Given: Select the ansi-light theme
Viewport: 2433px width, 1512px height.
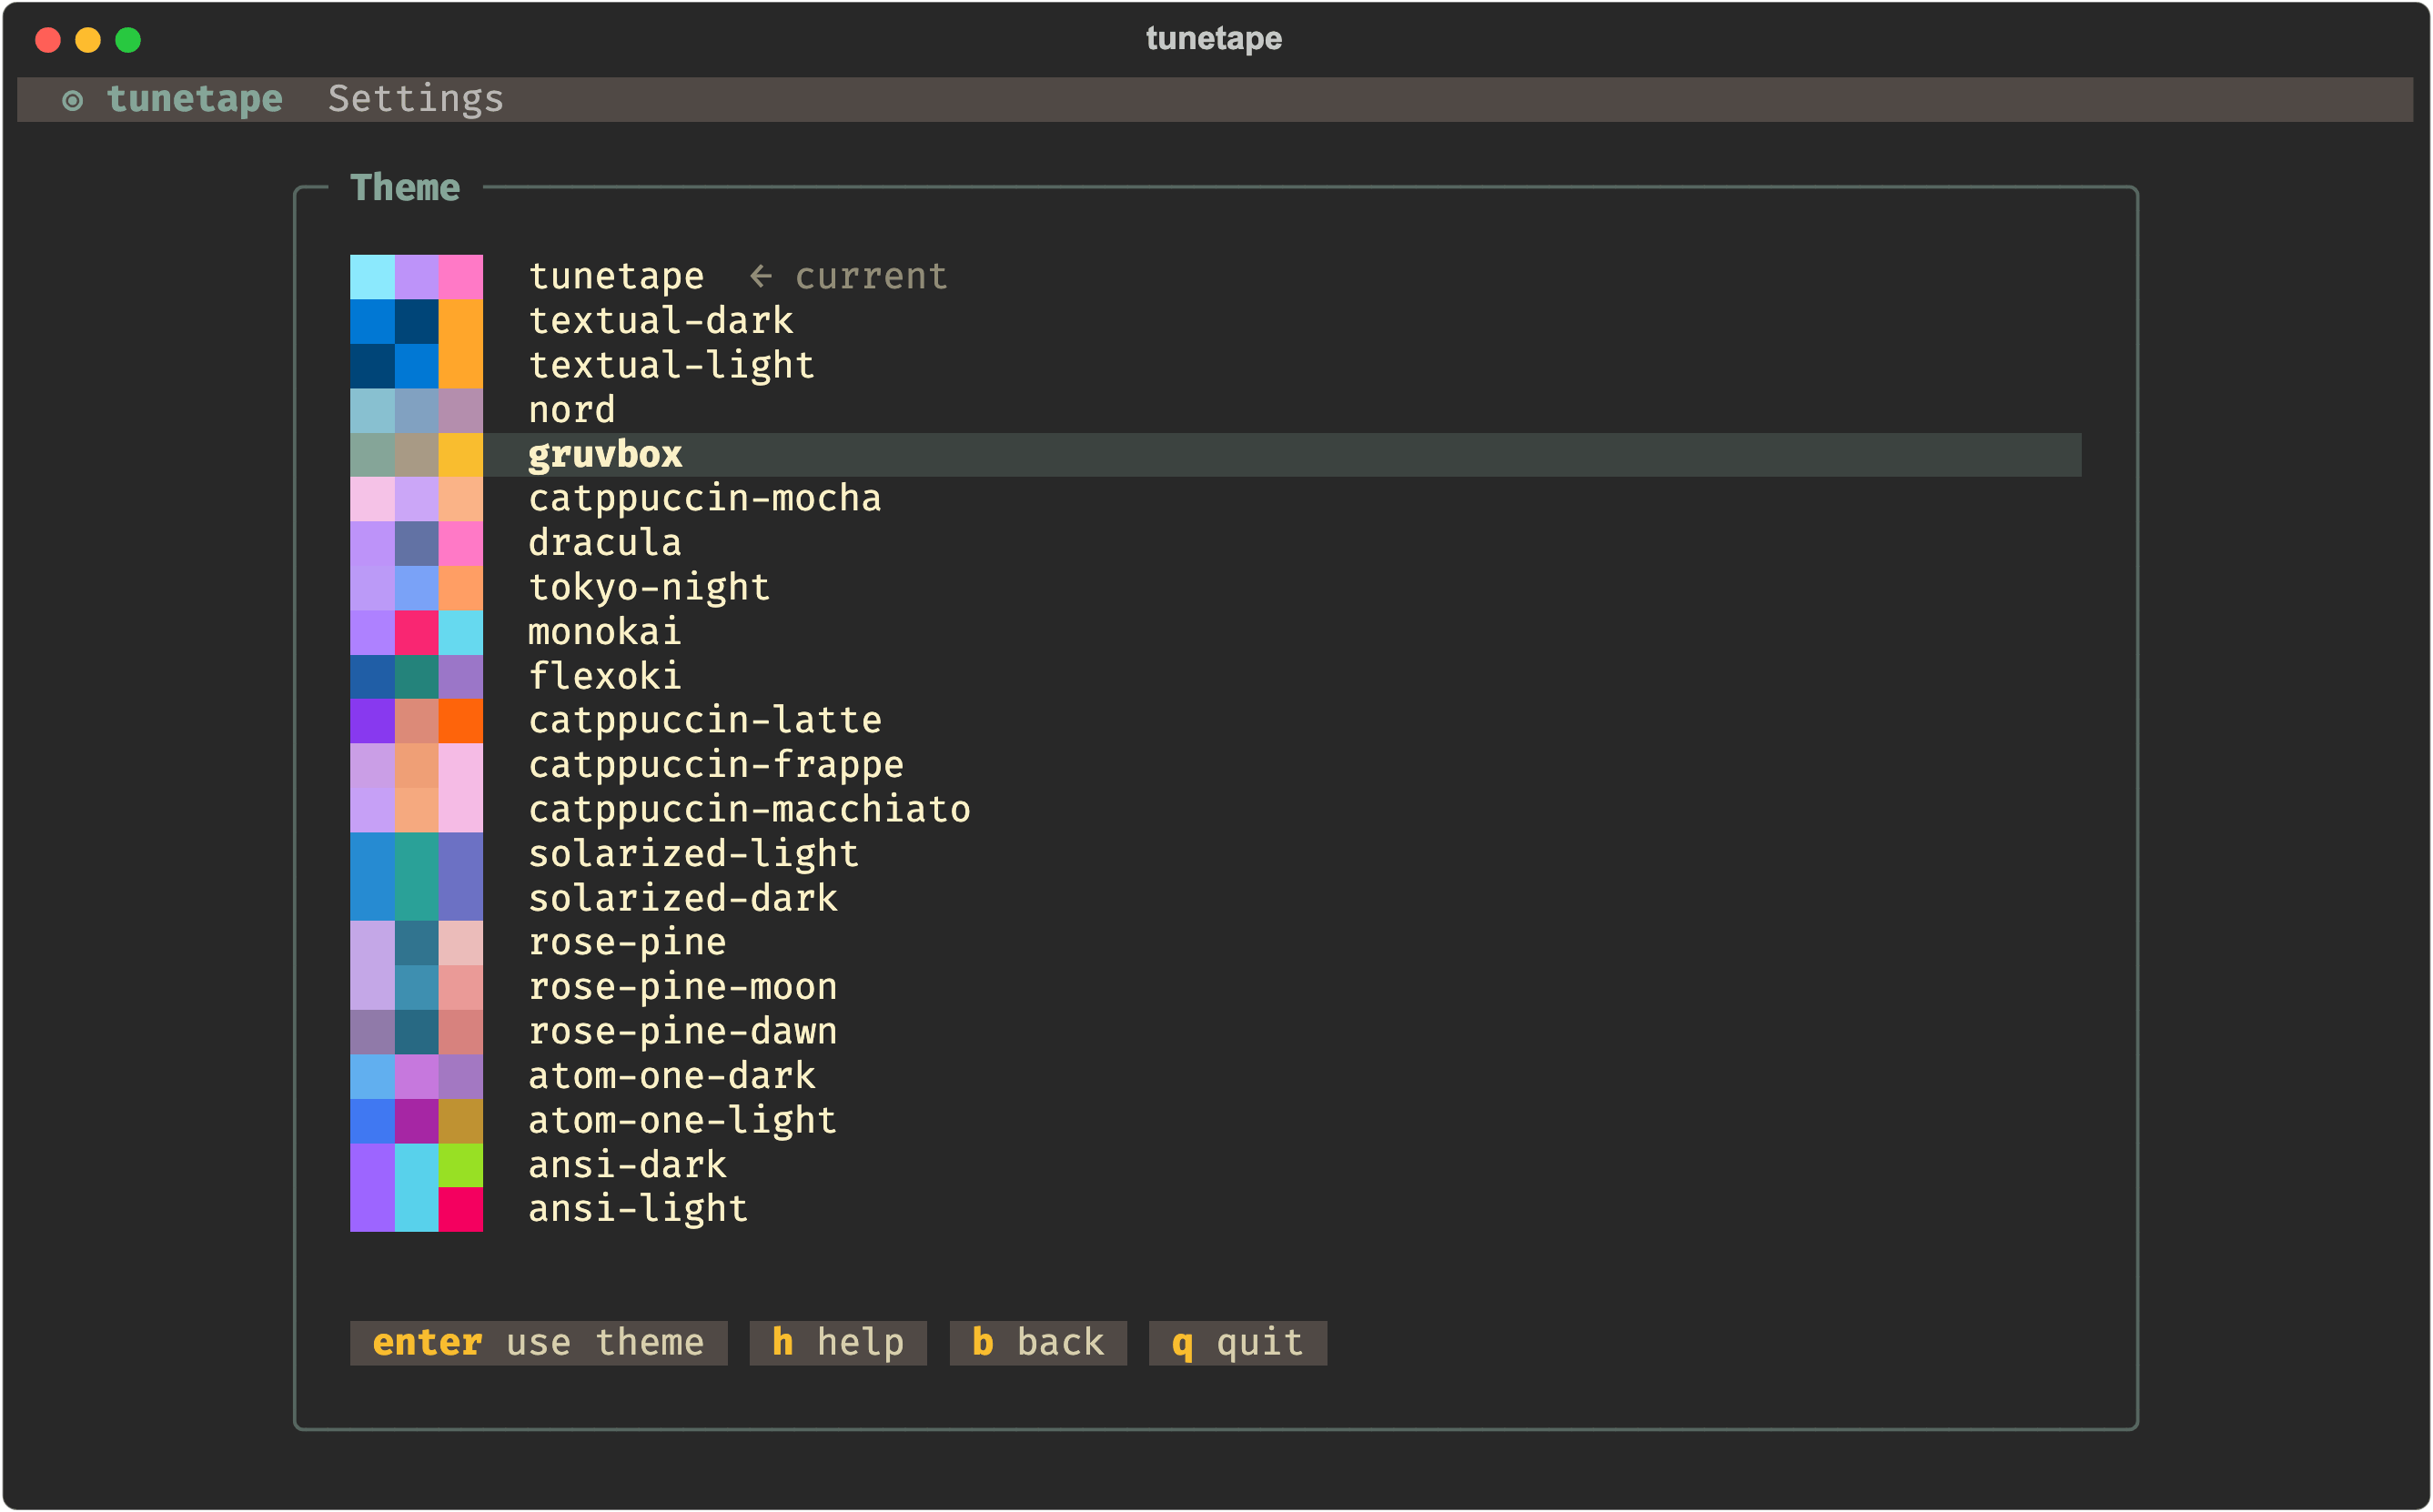Looking at the screenshot, I should point(1215,1209).
